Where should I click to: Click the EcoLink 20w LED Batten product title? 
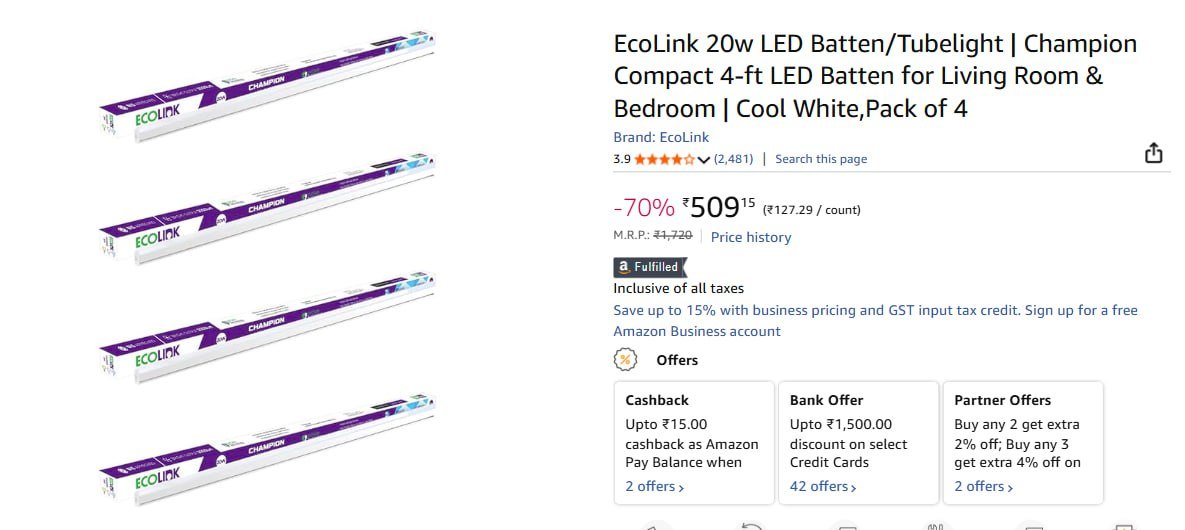click(875, 76)
